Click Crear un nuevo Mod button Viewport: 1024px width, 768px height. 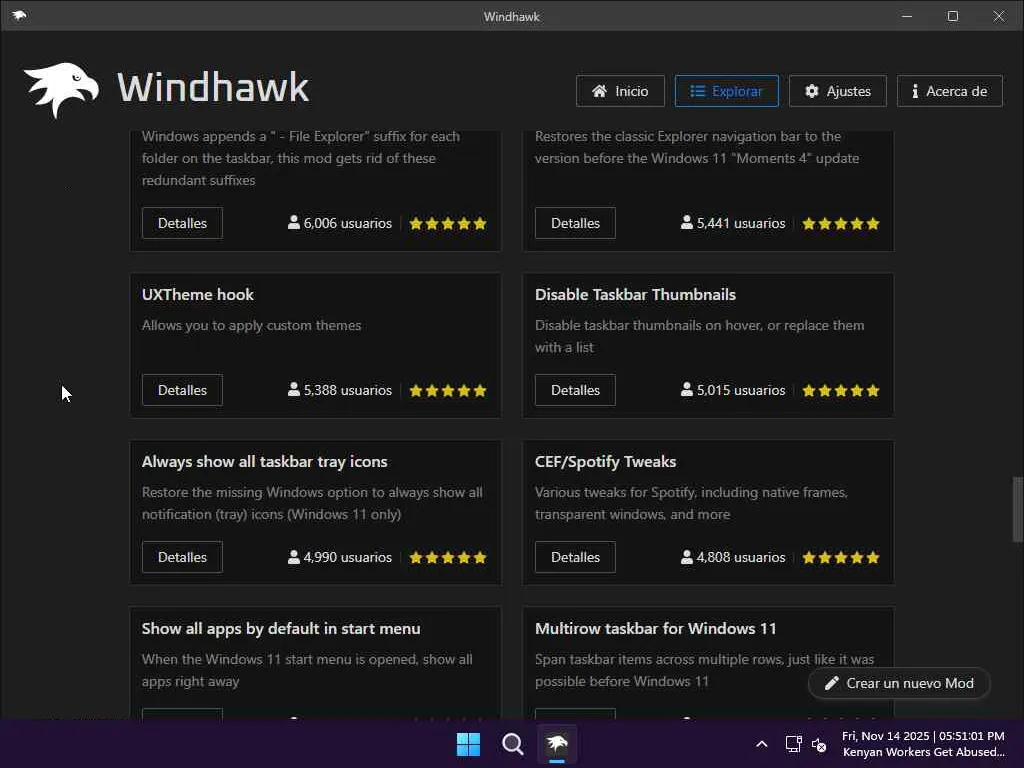[x=899, y=683]
